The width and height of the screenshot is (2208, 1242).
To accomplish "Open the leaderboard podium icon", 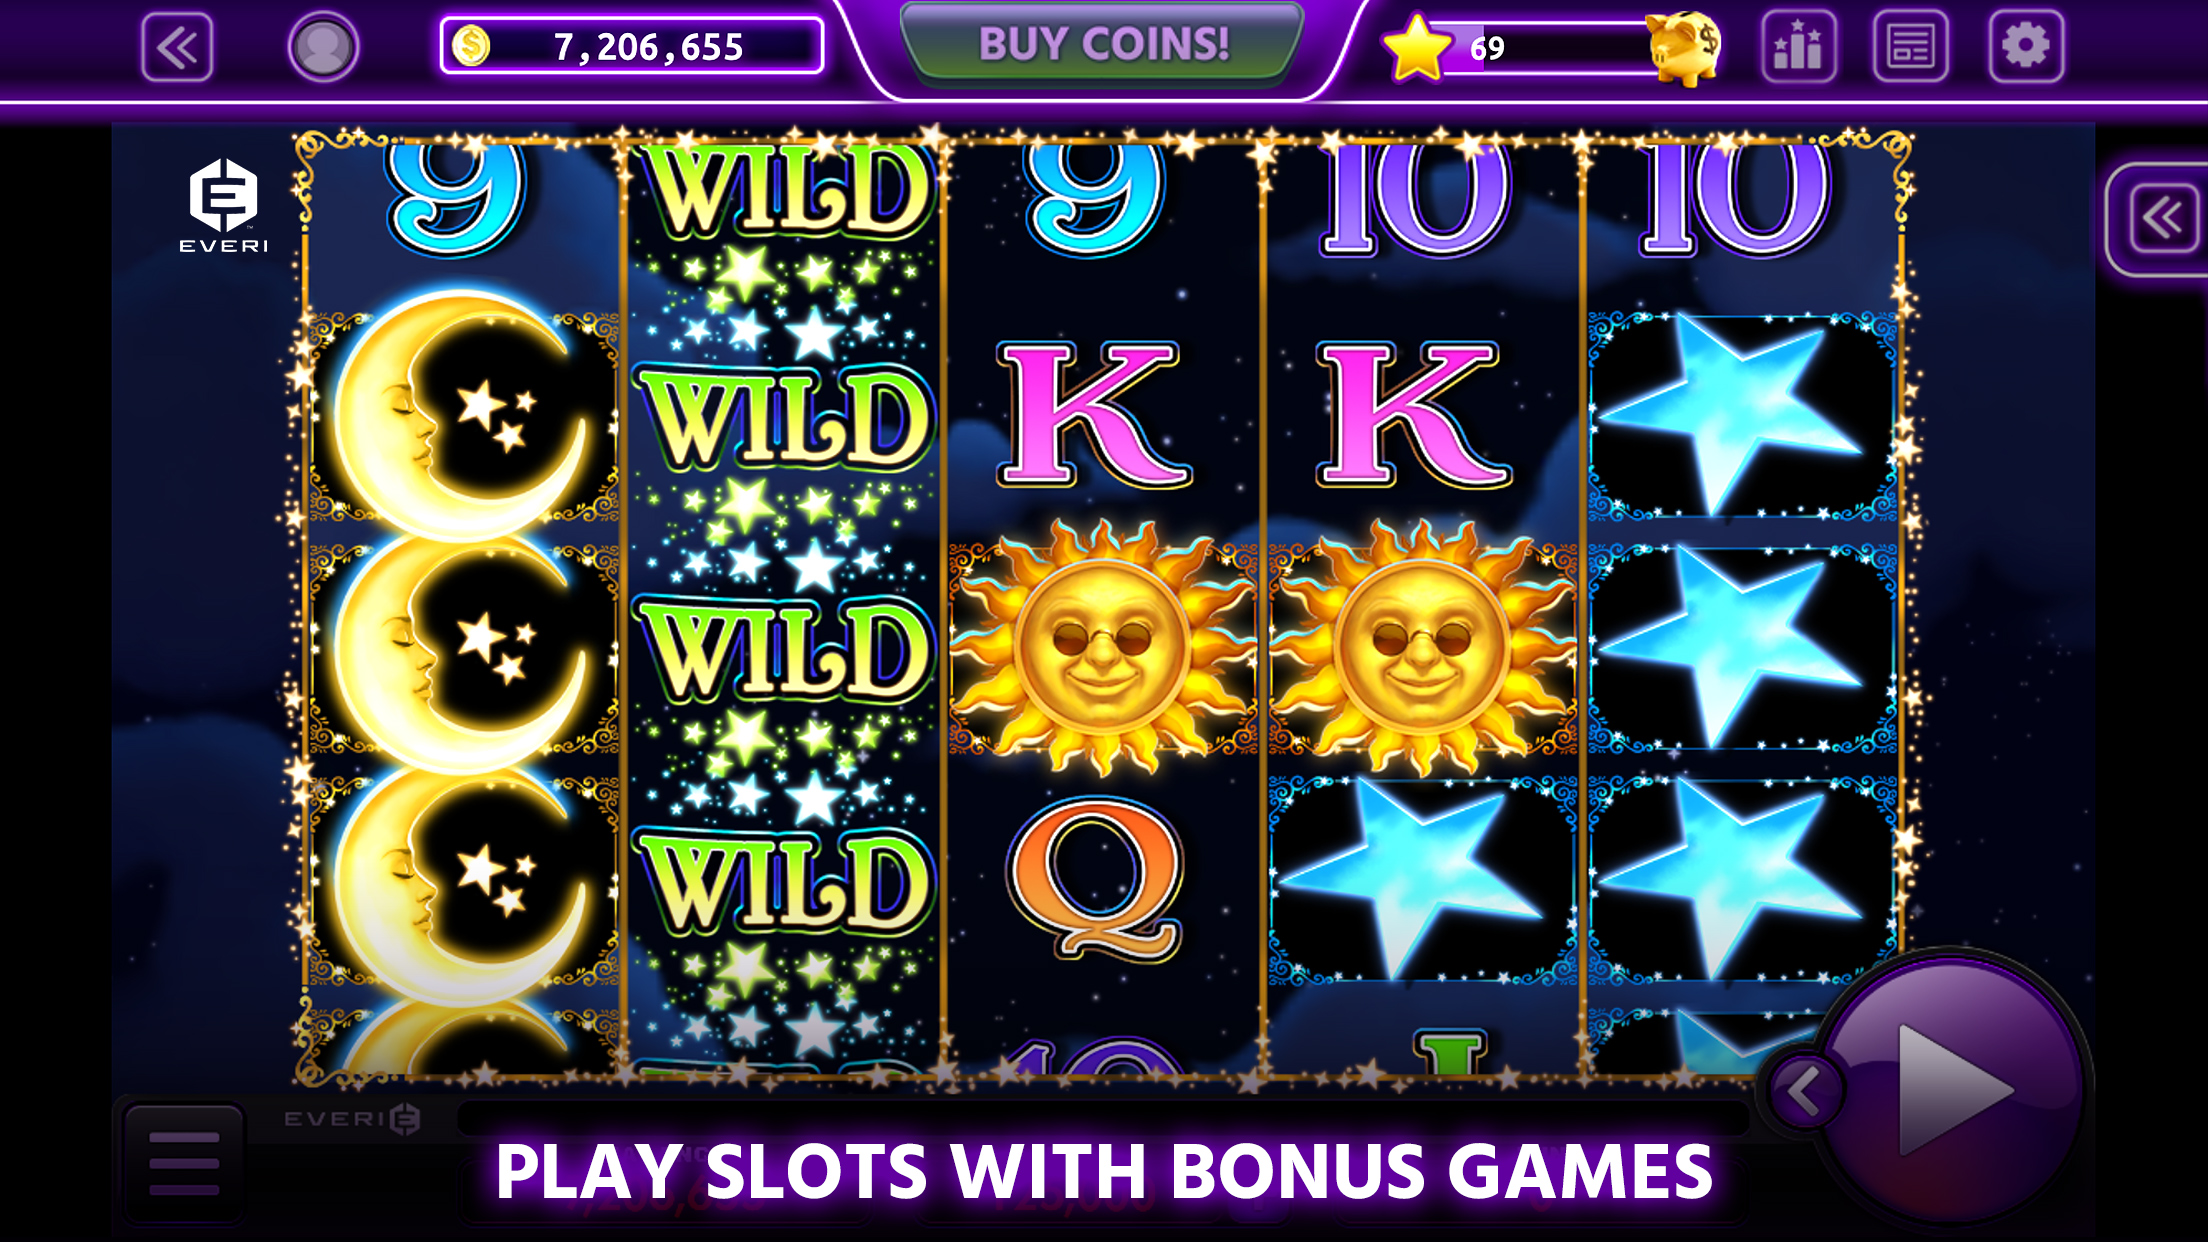I will pyautogui.click(x=1798, y=46).
